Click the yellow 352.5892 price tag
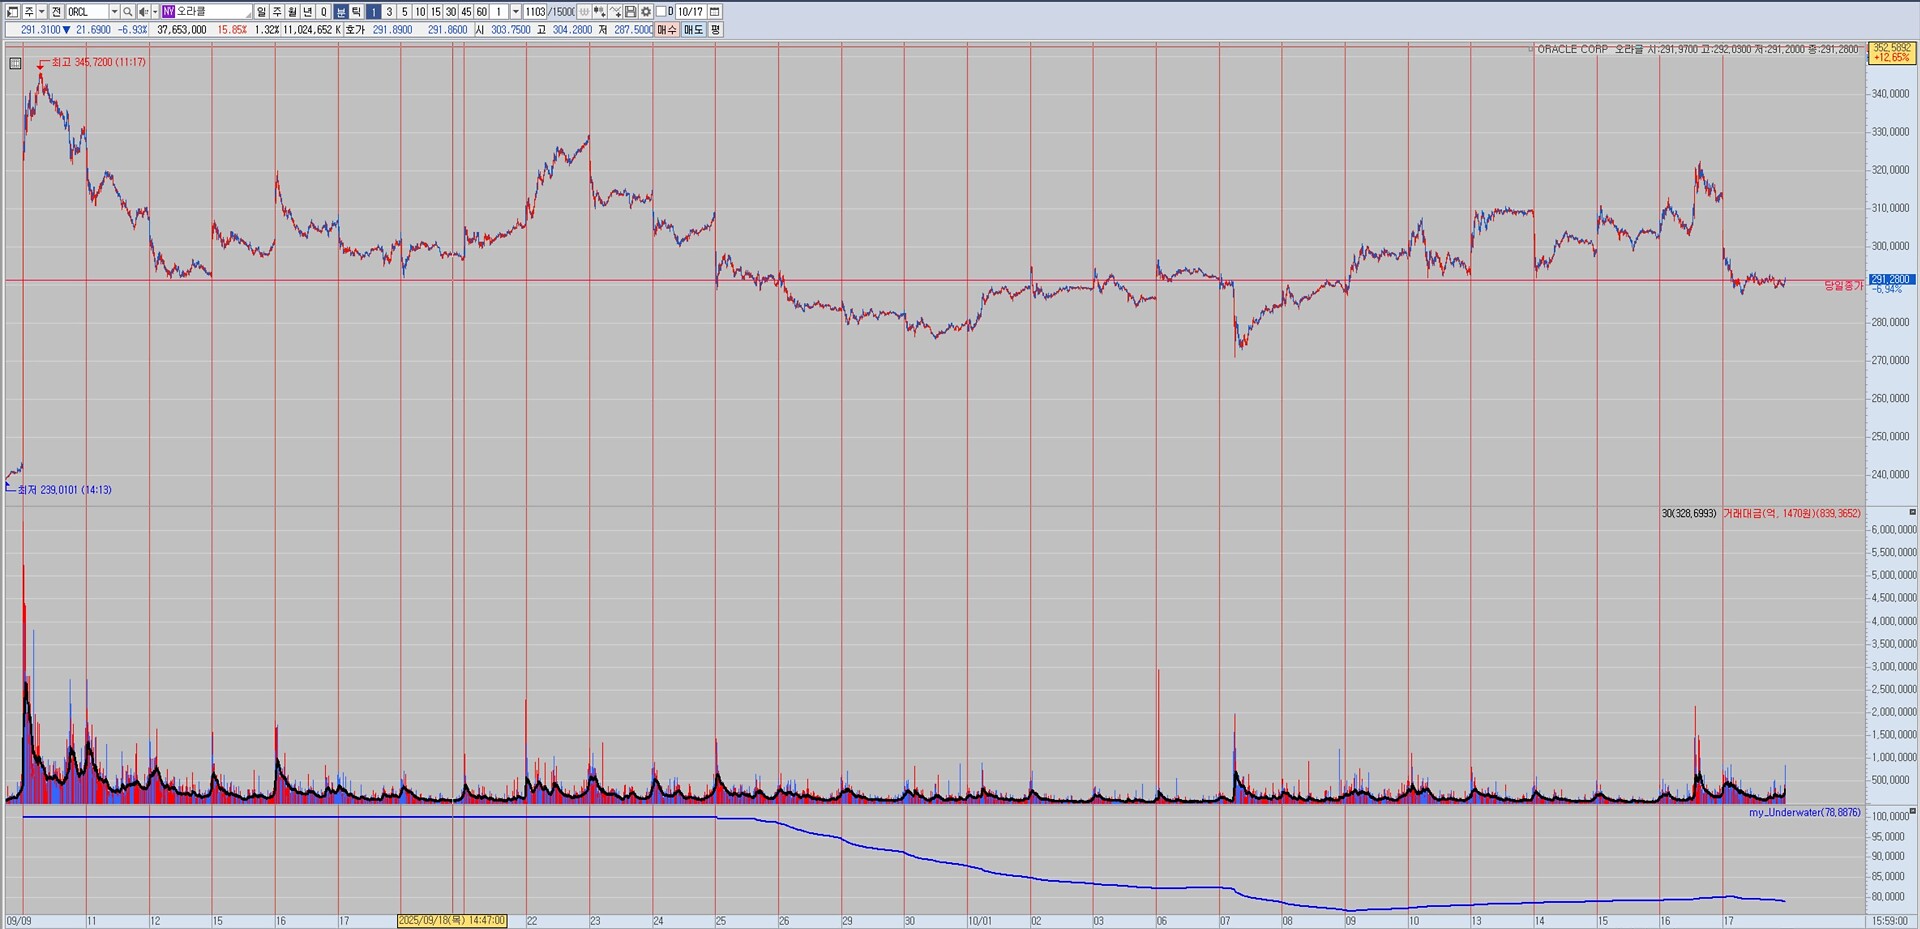 point(1891,52)
